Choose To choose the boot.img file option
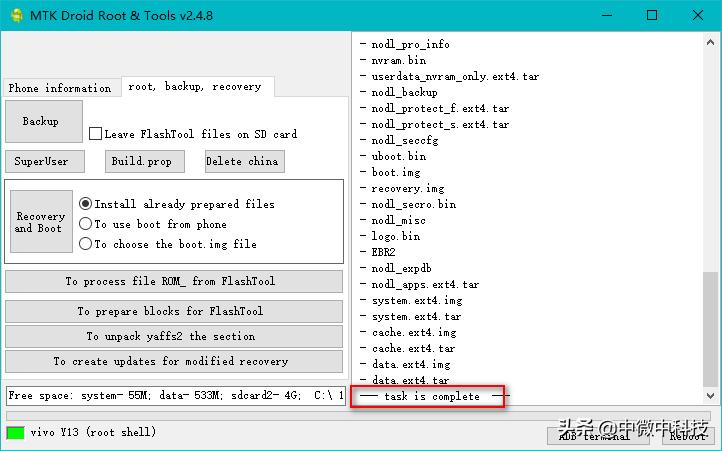The width and height of the screenshot is (722, 451). click(x=85, y=244)
